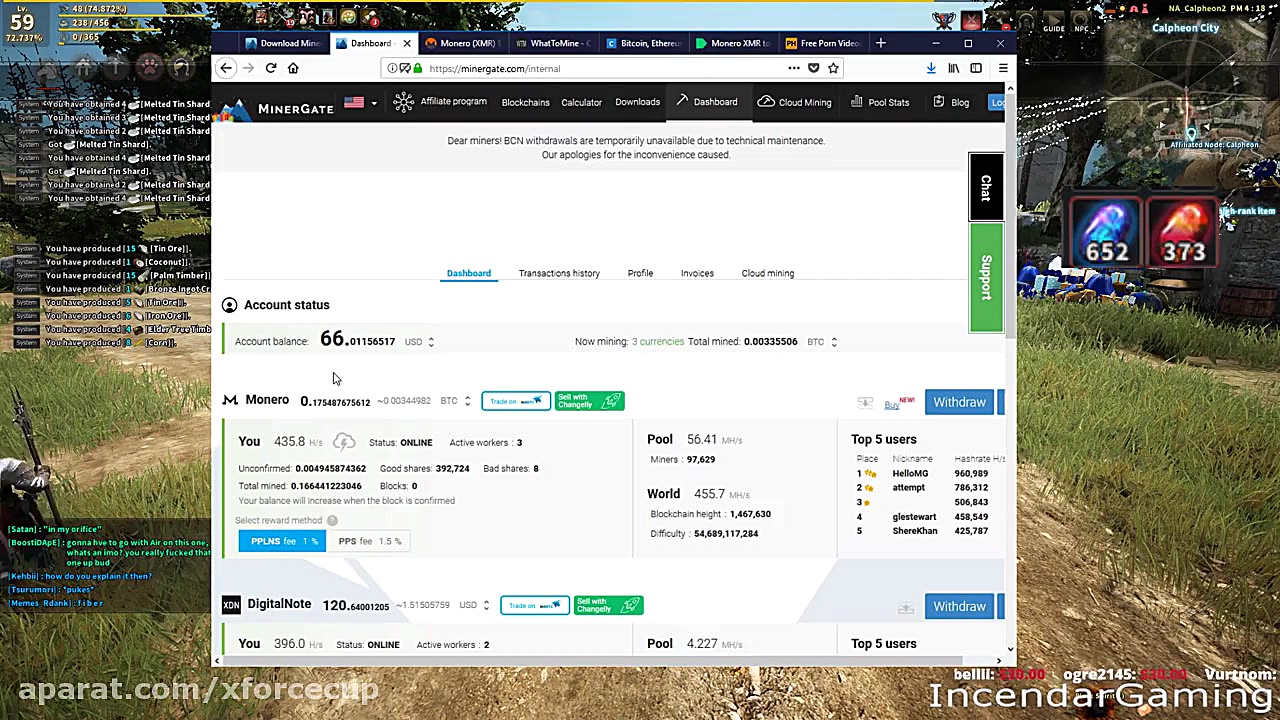Open Pocket save icon in address bar
The width and height of the screenshot is (1280, 720).
point(813,68)
